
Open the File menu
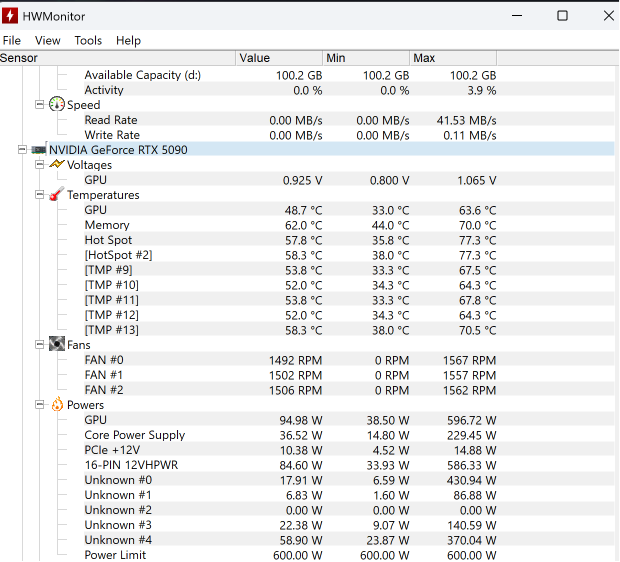click(11, 40)
